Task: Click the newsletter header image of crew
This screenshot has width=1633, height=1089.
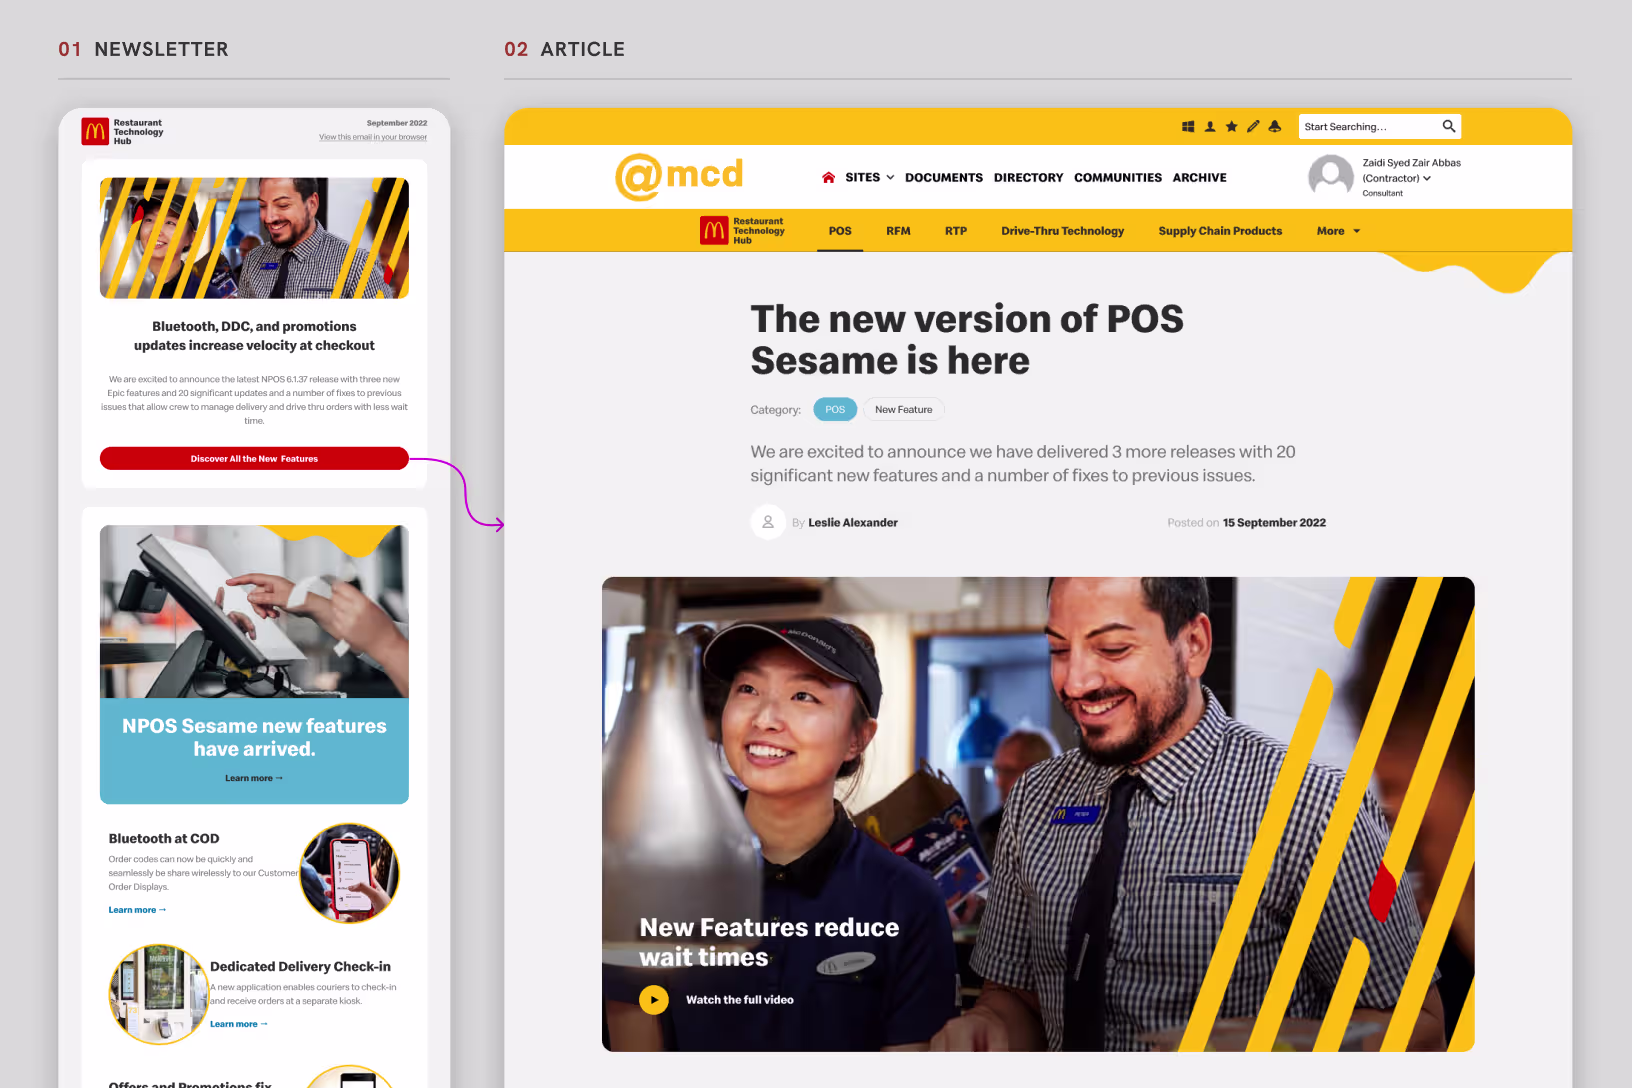Action: coord(254,238)
